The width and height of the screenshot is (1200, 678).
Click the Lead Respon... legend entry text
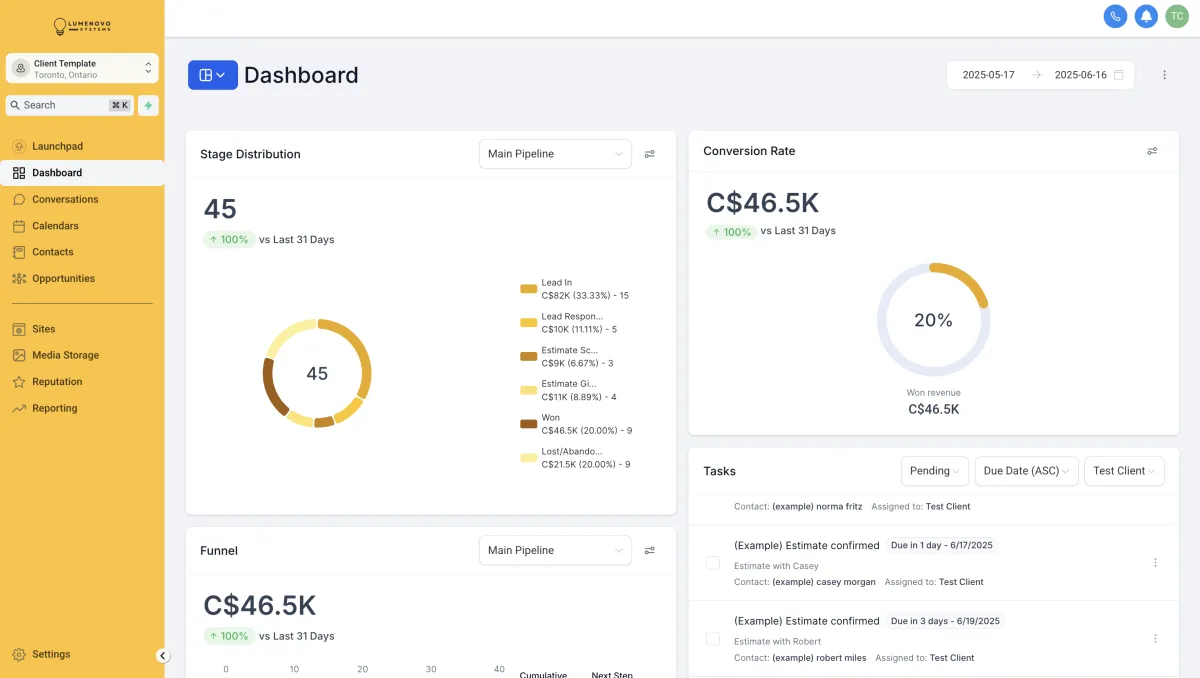580,323
